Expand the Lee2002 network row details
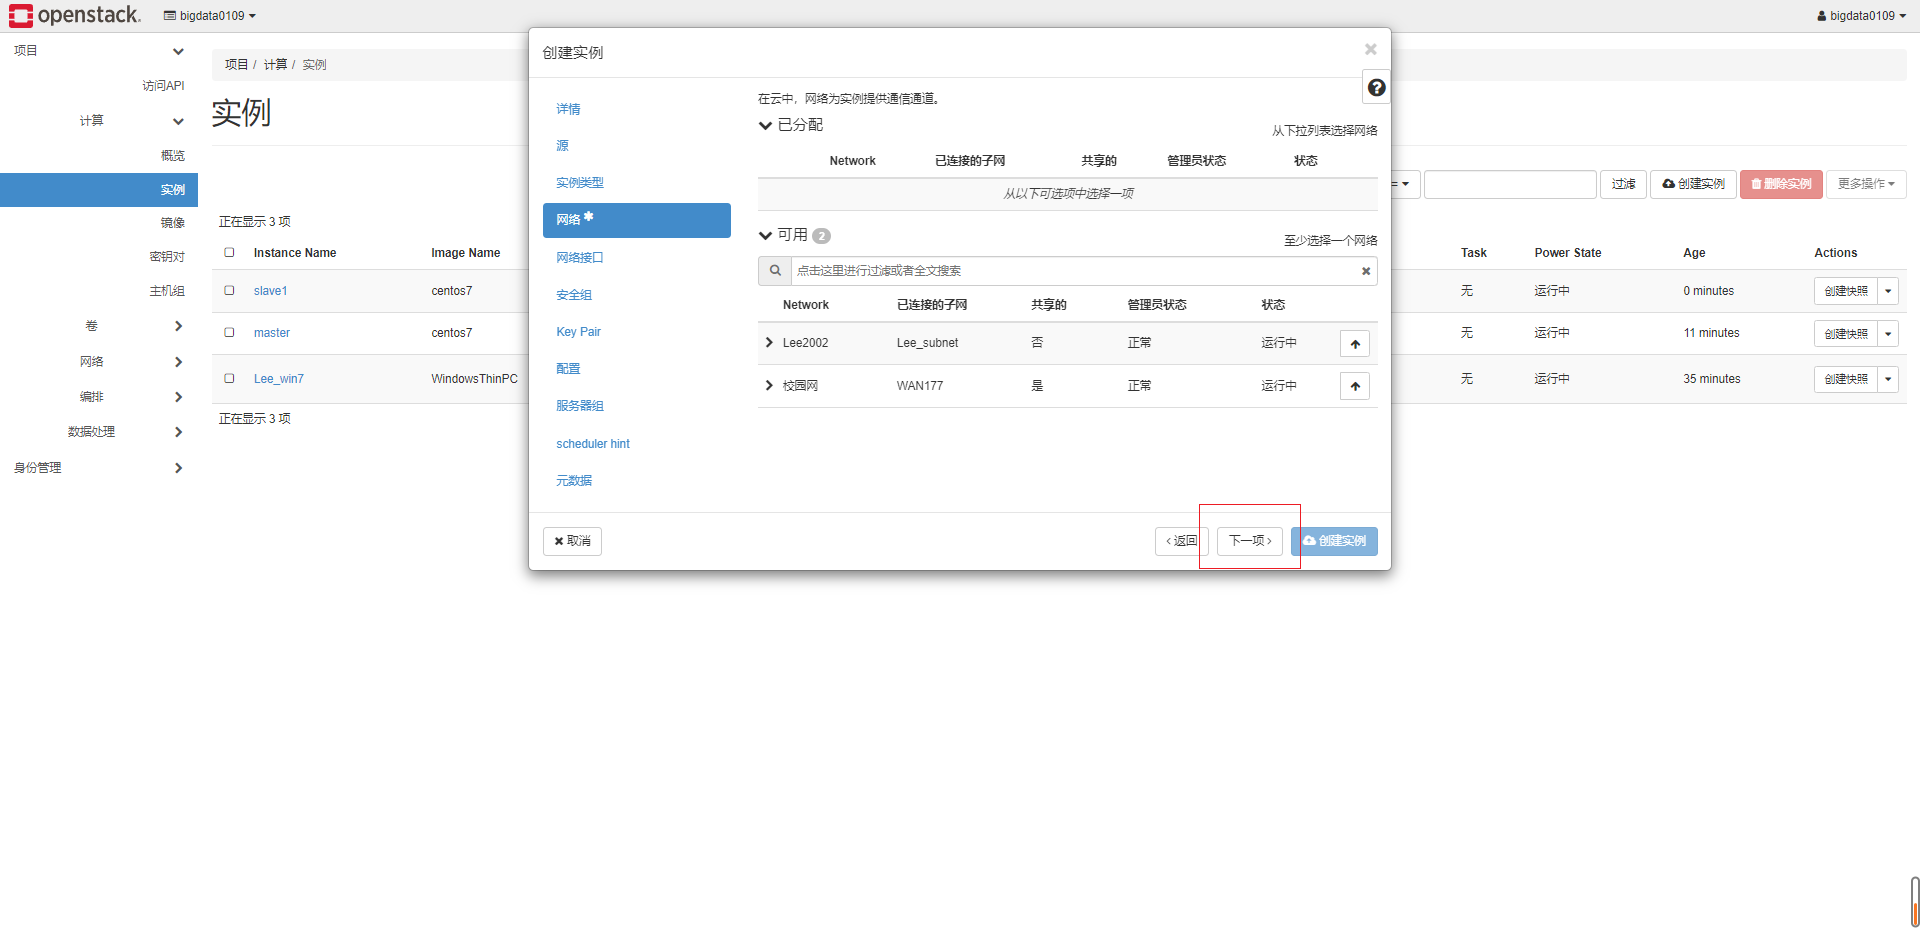This screenshot has height=946, width=1920. click(x=769, y=343)
